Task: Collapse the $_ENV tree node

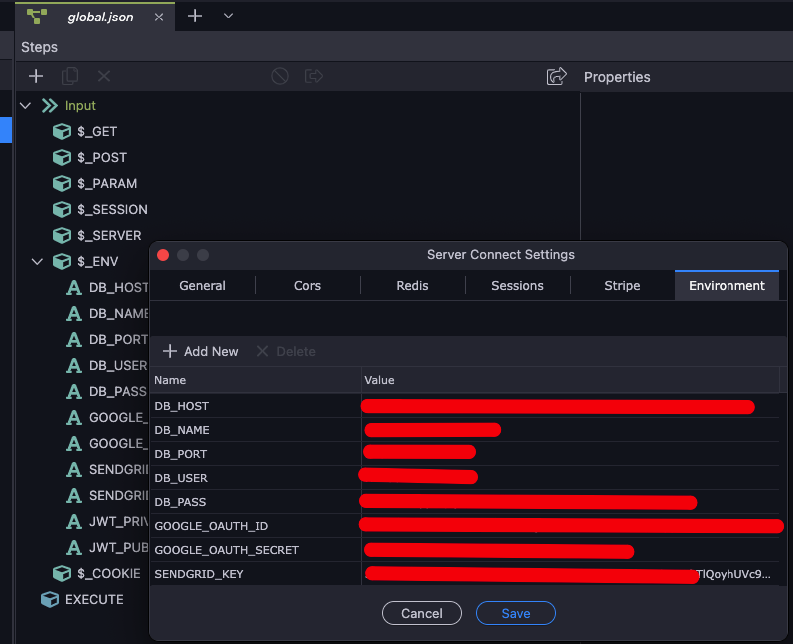Action: tap(37, 262)
